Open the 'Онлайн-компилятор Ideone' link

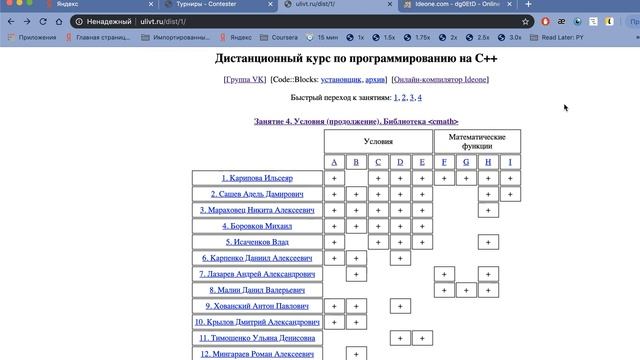tap(440, 79)
